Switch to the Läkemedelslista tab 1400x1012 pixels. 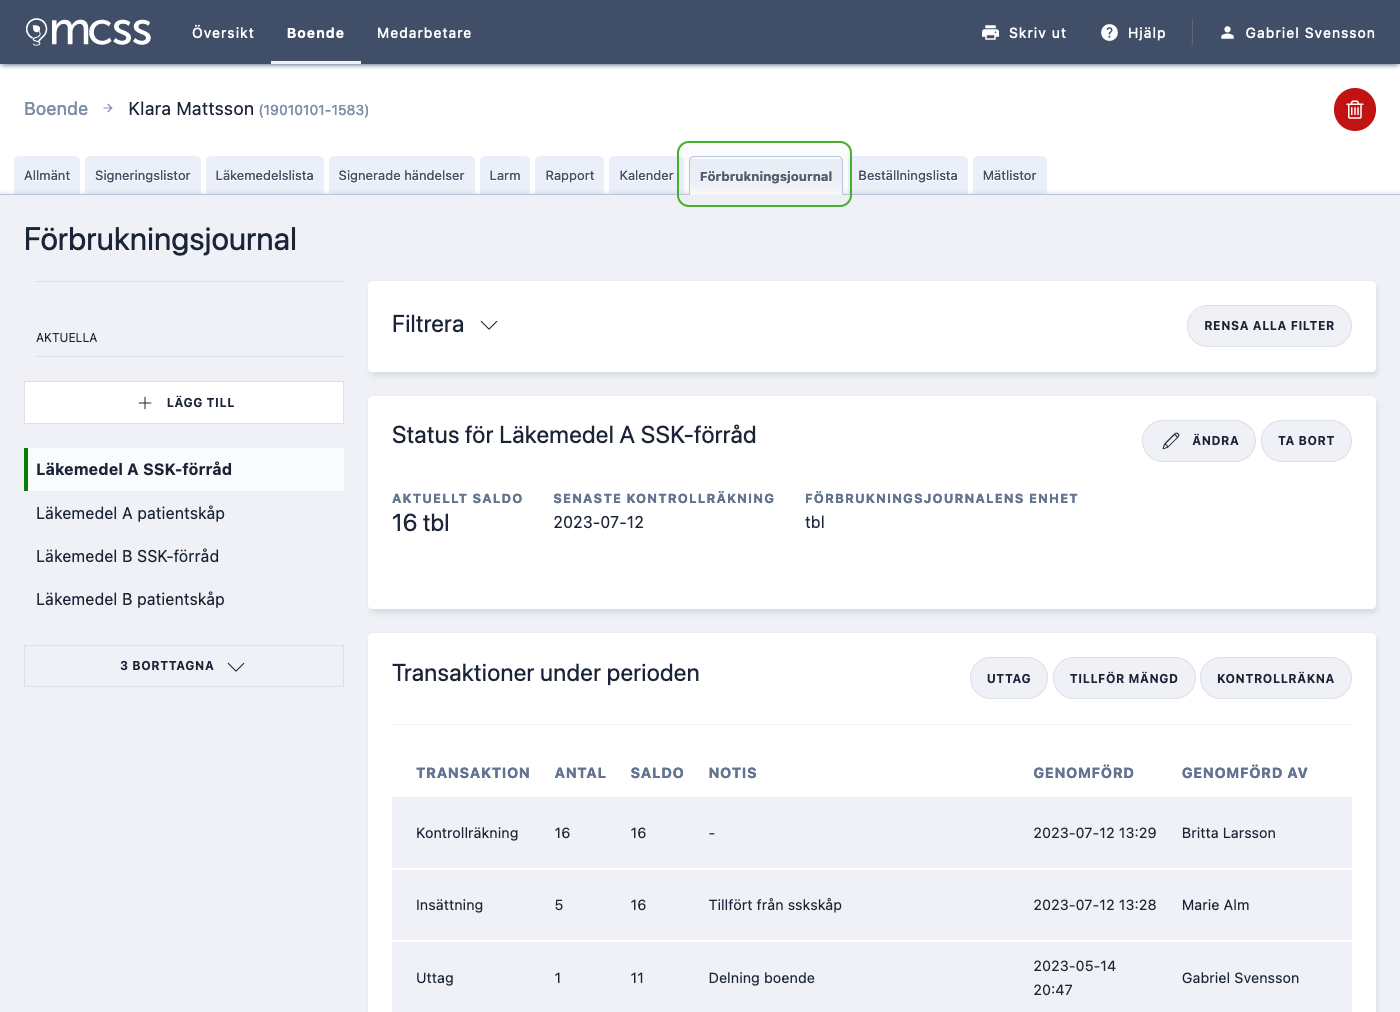264,175
